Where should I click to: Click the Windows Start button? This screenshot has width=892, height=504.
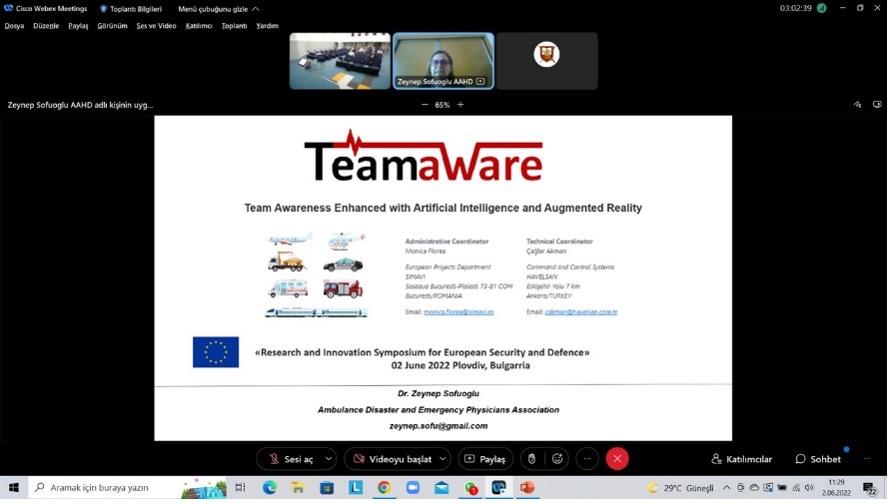14,488
